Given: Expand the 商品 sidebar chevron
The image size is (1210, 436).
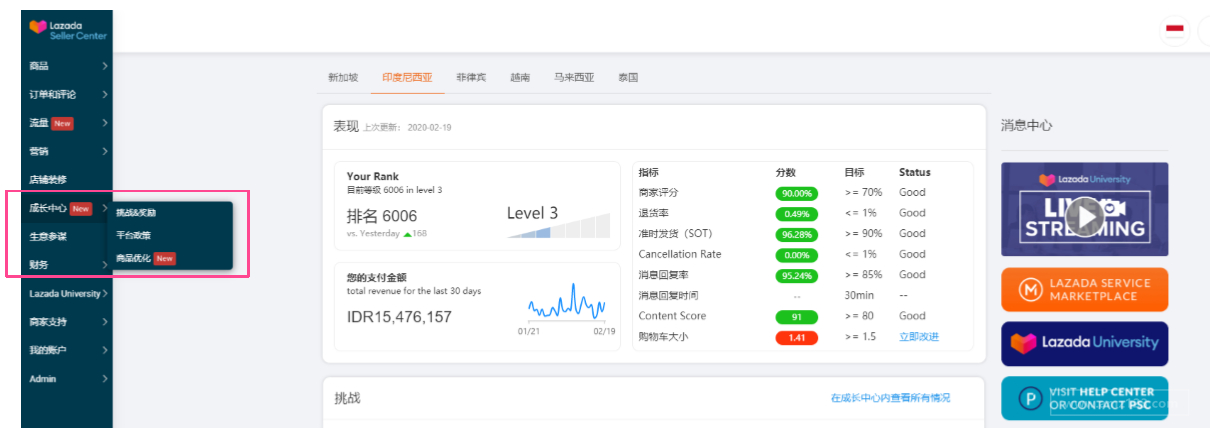Looking at the screenshot, I should [x=105, y=66].
